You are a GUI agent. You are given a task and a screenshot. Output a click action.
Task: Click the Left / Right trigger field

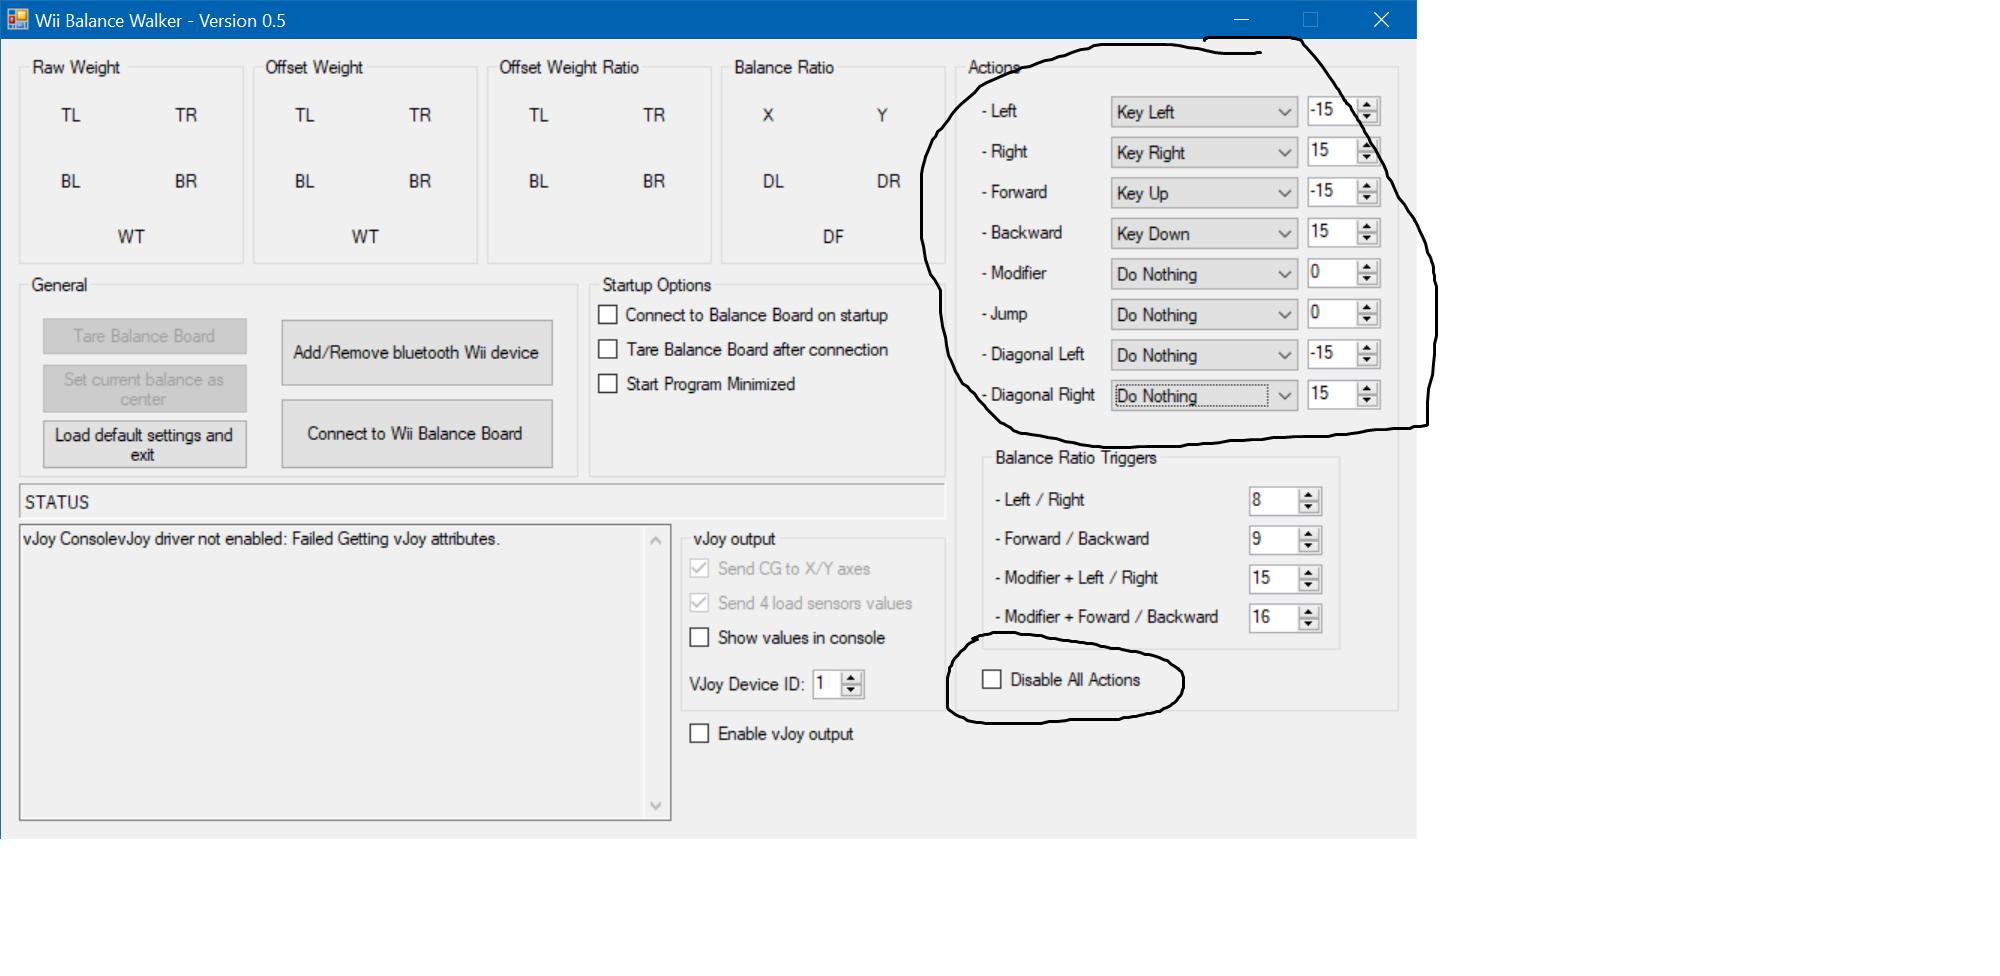(x=1273, y=500)
